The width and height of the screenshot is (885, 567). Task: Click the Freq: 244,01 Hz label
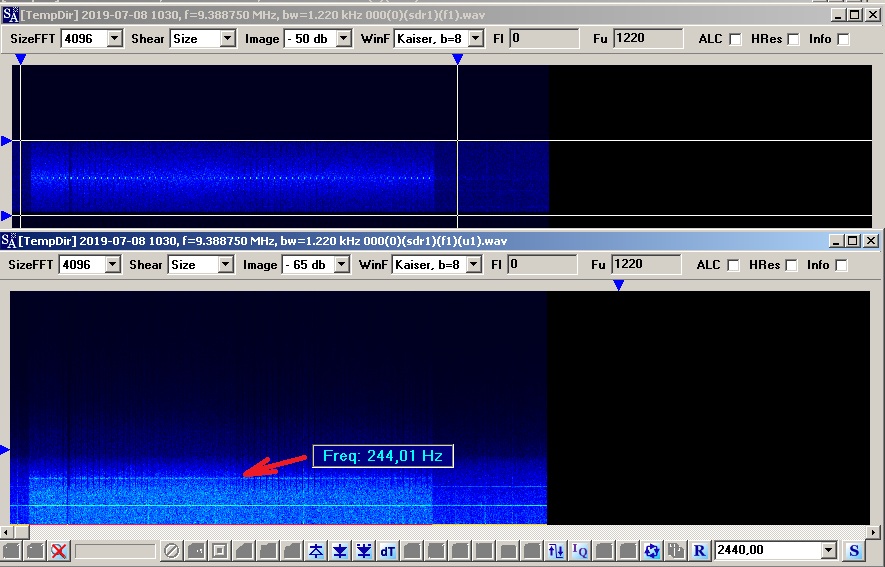383,456
